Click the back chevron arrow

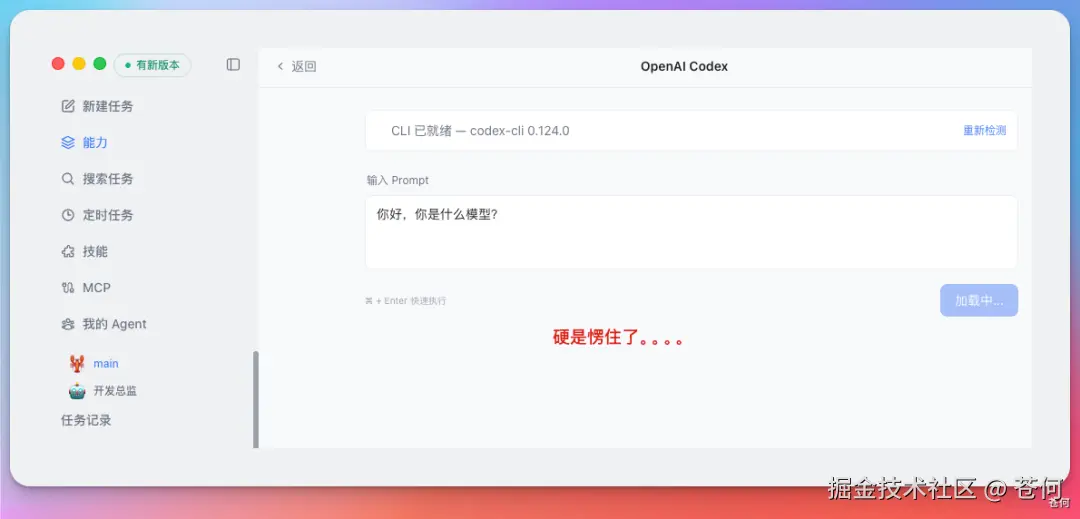coord(280,66)
